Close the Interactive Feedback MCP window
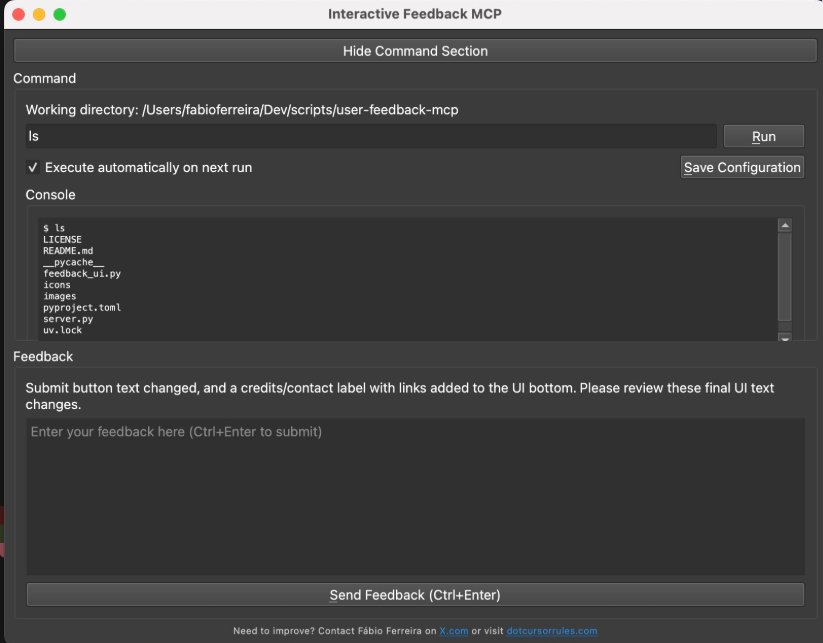 coord(18,14)
